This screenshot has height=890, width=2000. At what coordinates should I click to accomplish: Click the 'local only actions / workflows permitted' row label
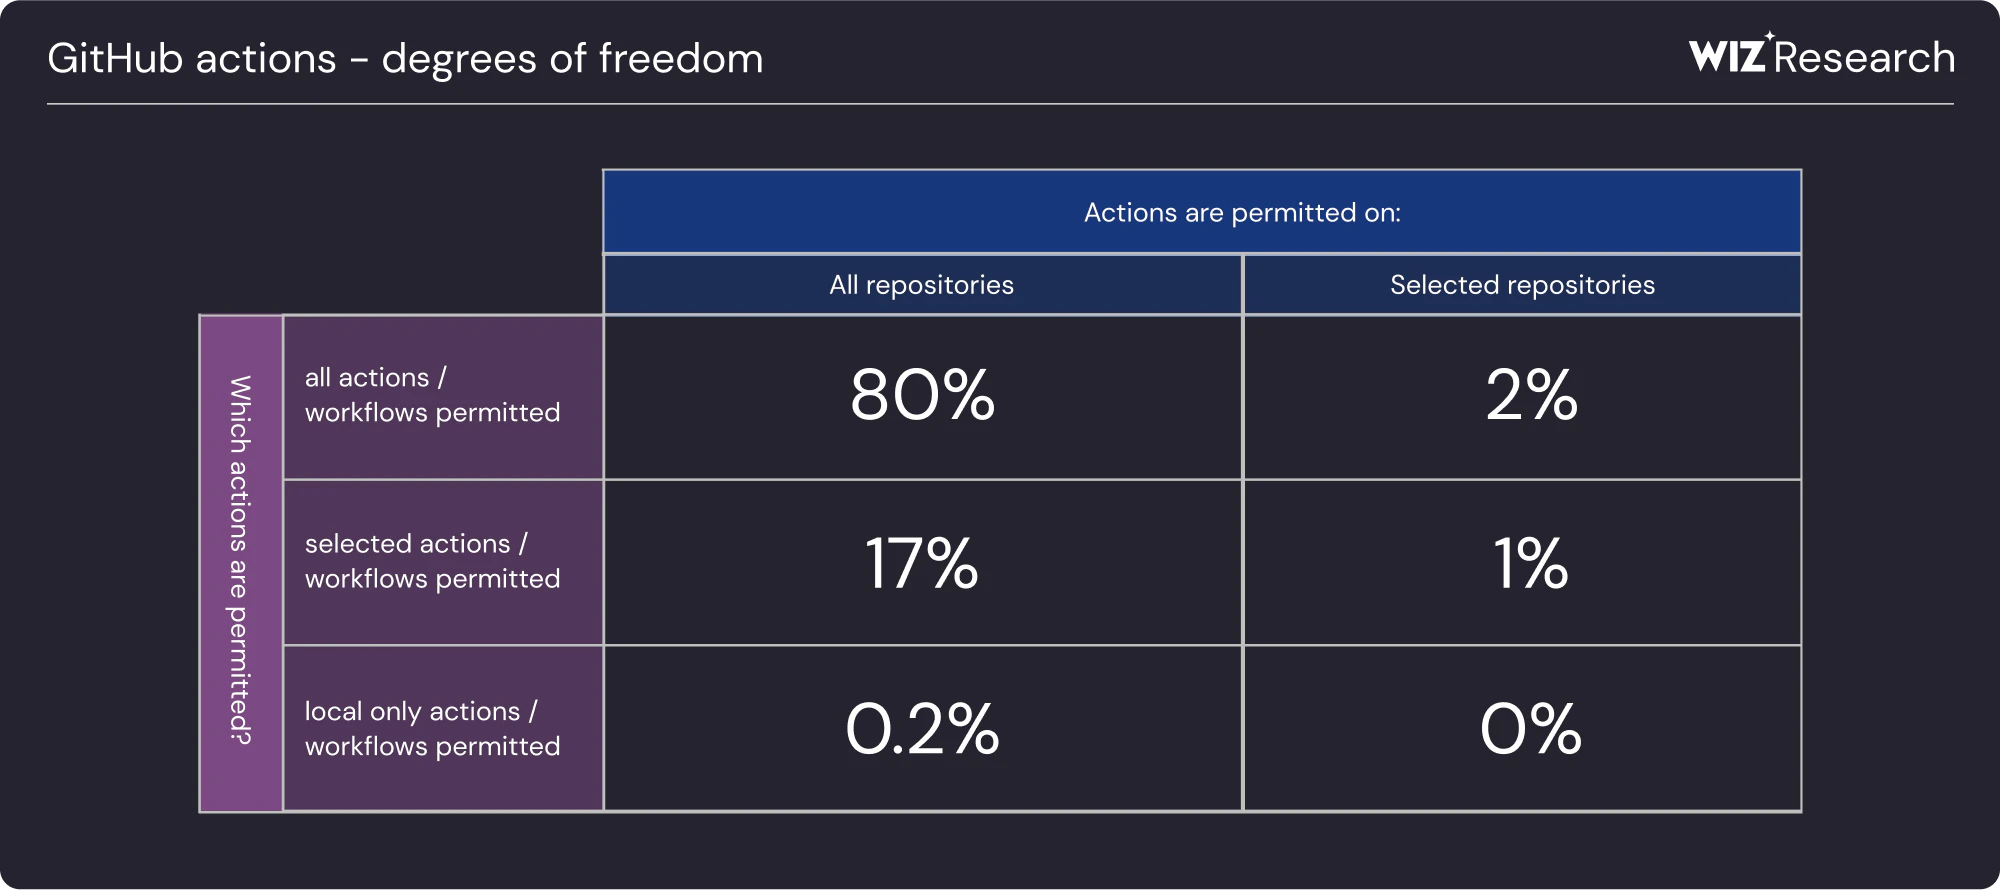point(433,729)
